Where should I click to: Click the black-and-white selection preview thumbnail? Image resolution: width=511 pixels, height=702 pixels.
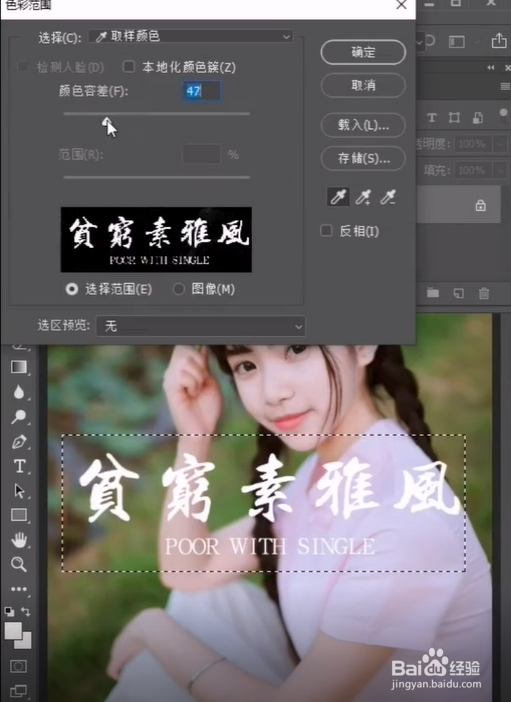[x=156, y=240]
